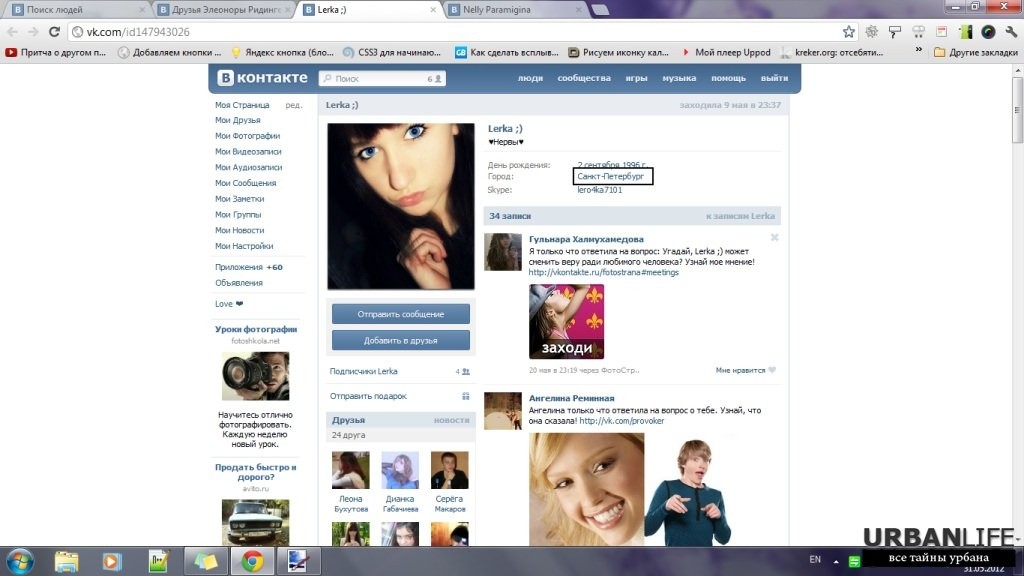Open the Притча о другом bookmark

[x=56, y=52]
